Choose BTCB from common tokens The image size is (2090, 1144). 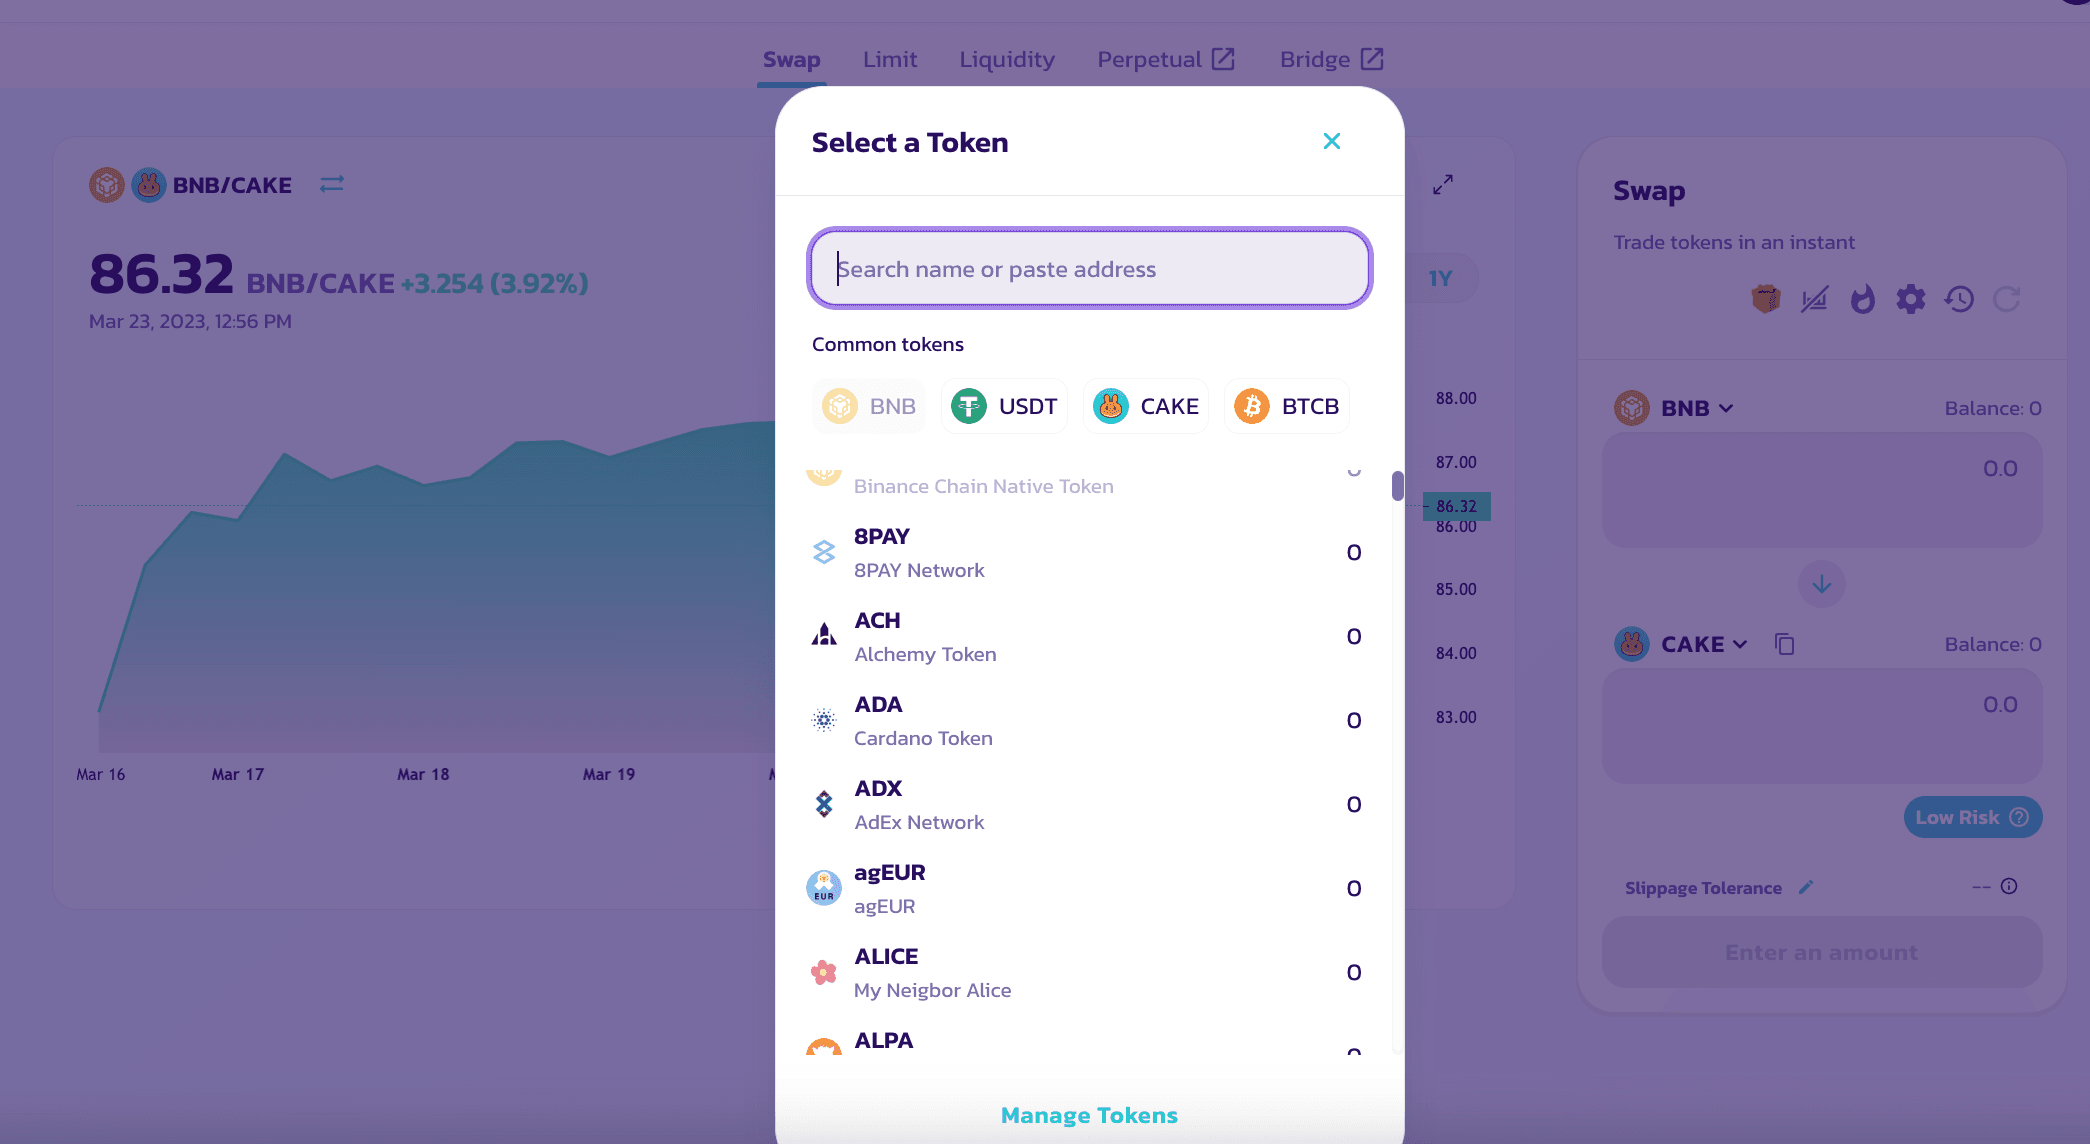tap(1287, 406)
